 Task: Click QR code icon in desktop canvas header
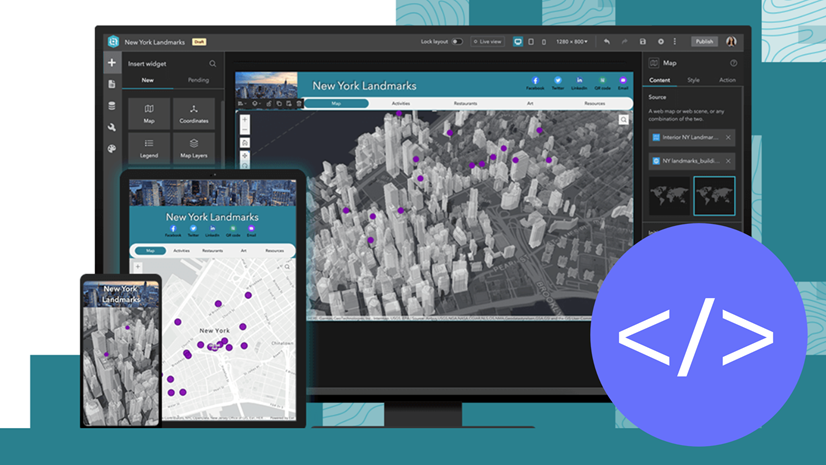click(602, 83)
